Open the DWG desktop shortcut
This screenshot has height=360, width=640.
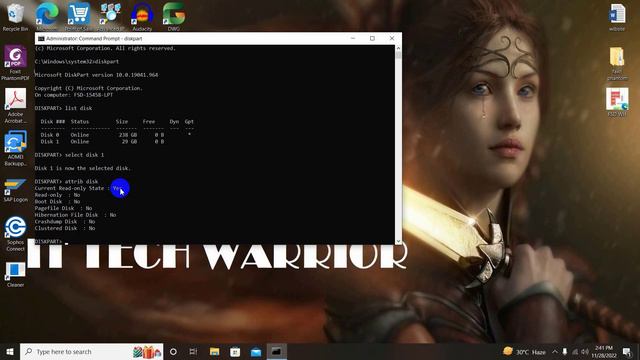point(173,16)
